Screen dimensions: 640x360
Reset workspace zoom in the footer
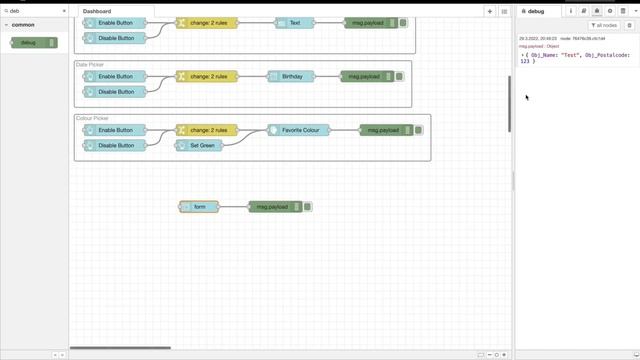[497, 355]
